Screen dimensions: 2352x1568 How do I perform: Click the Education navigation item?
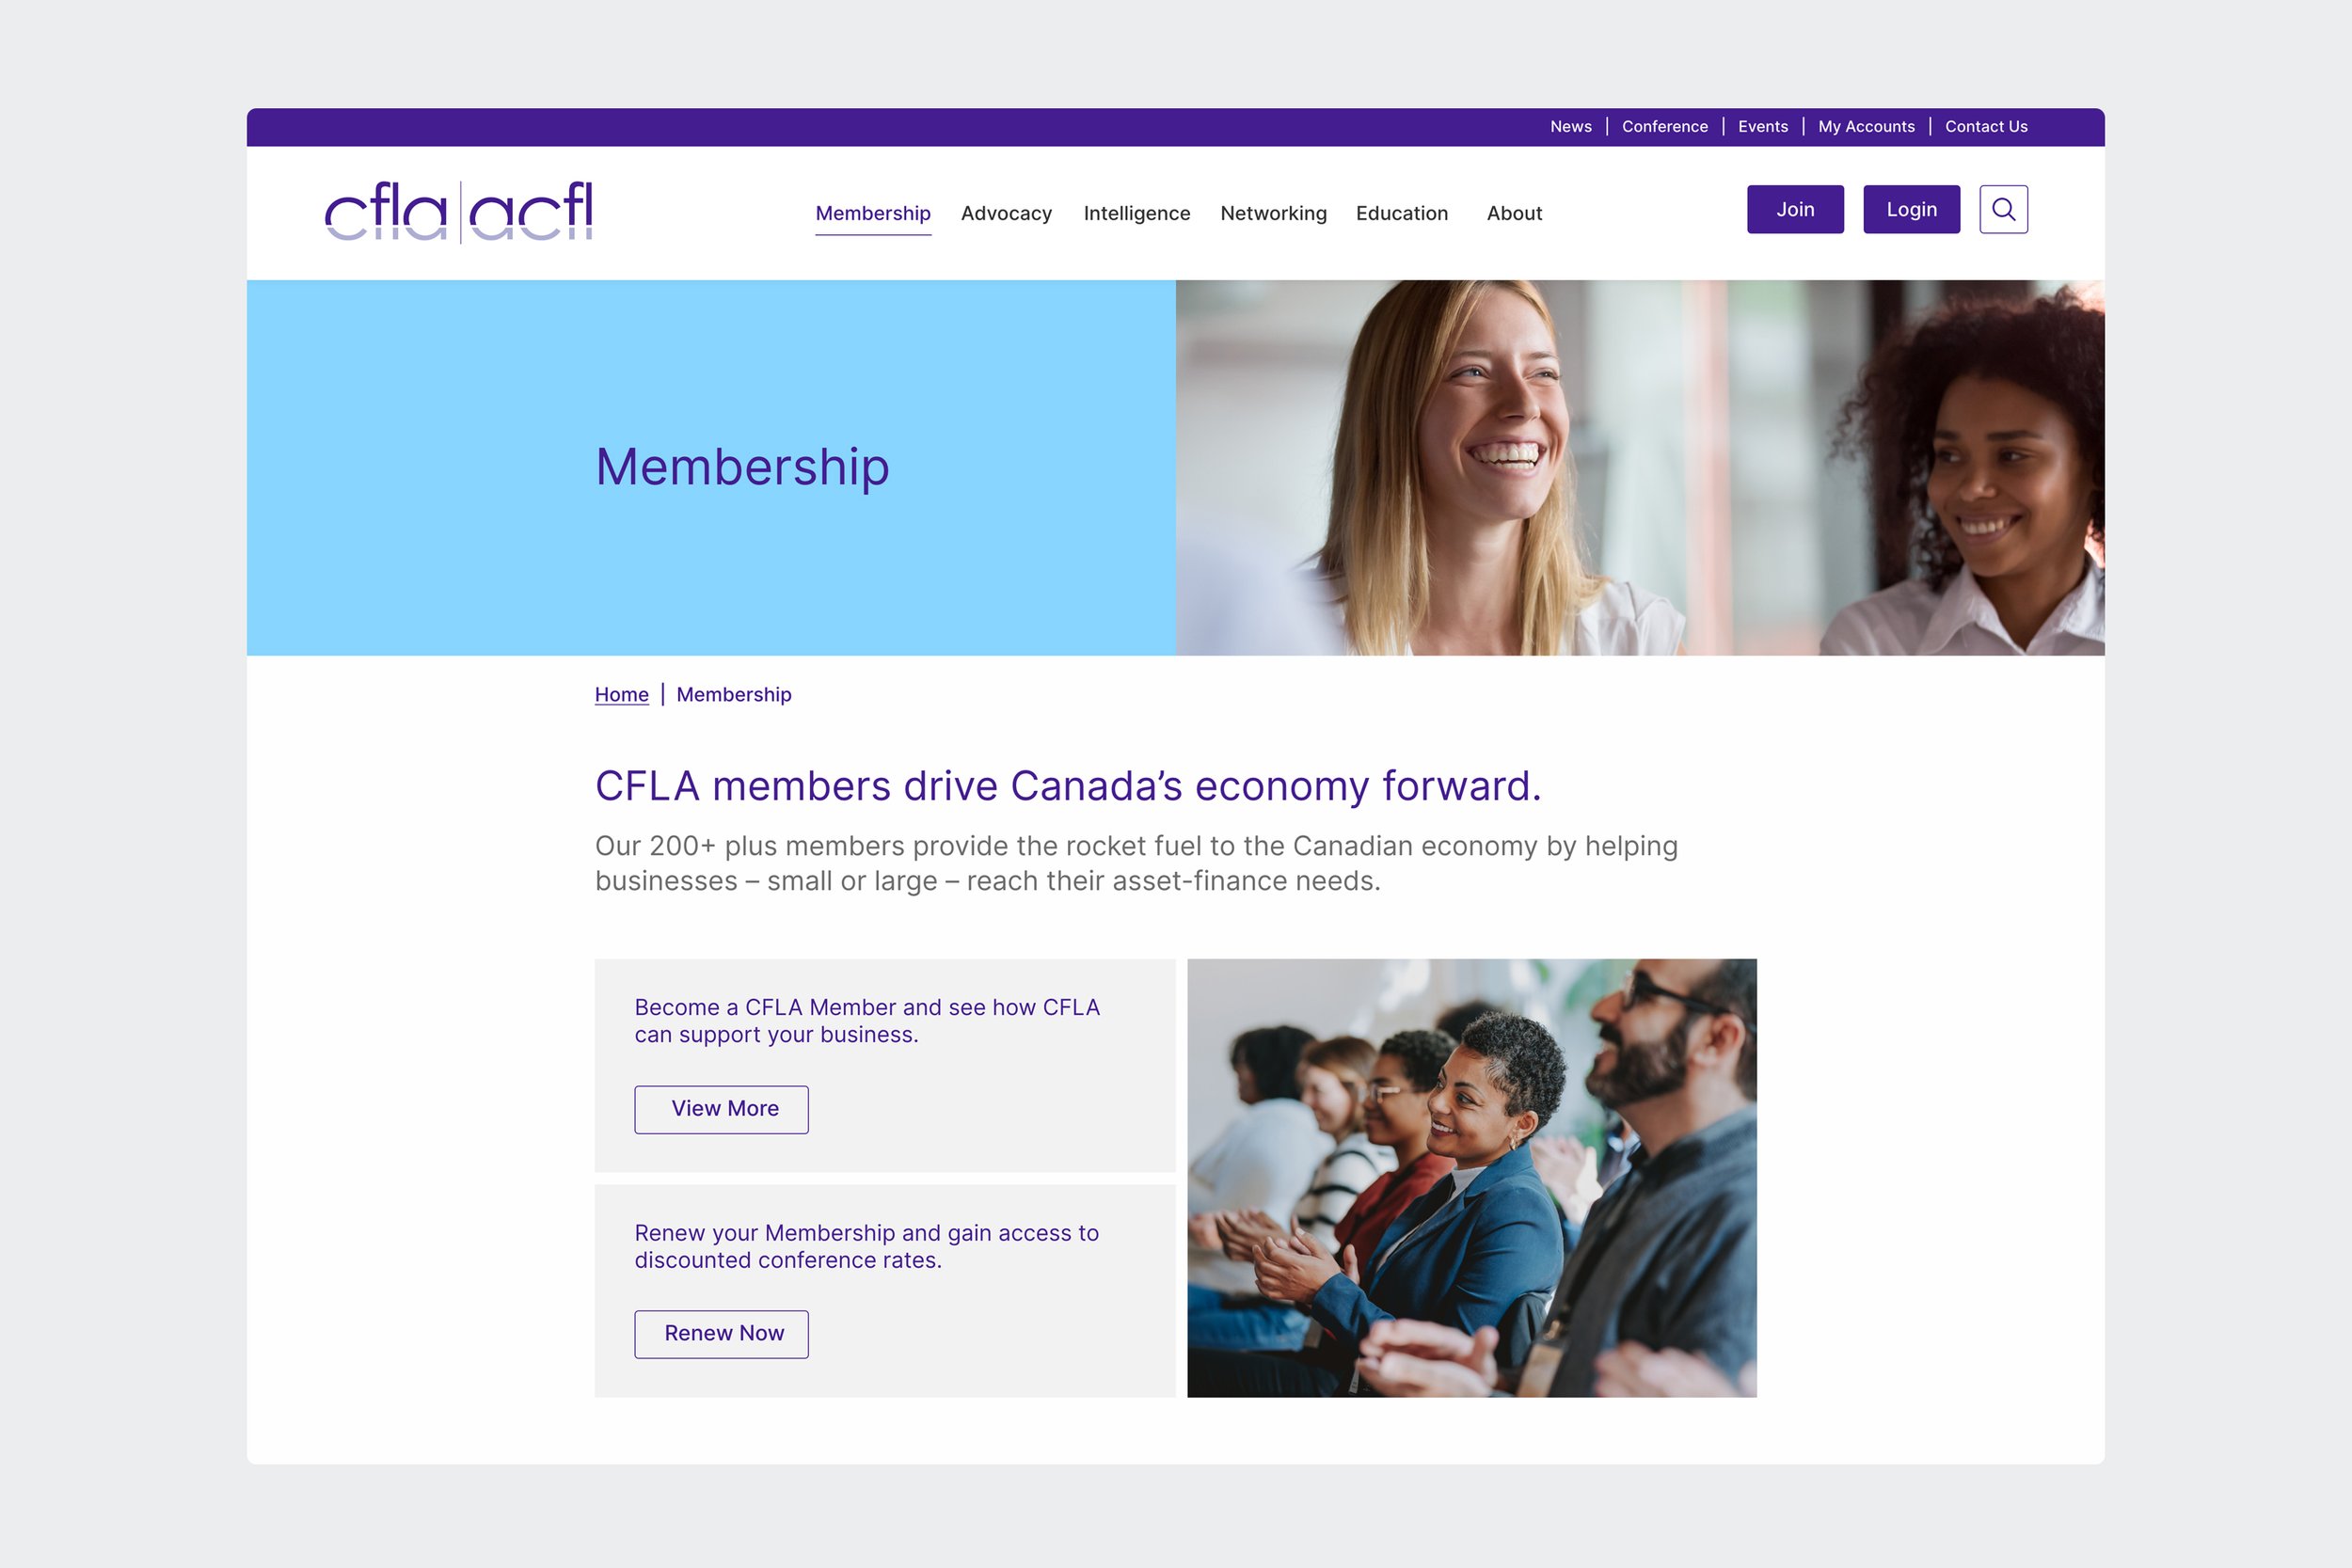[x=1402, y=212]
